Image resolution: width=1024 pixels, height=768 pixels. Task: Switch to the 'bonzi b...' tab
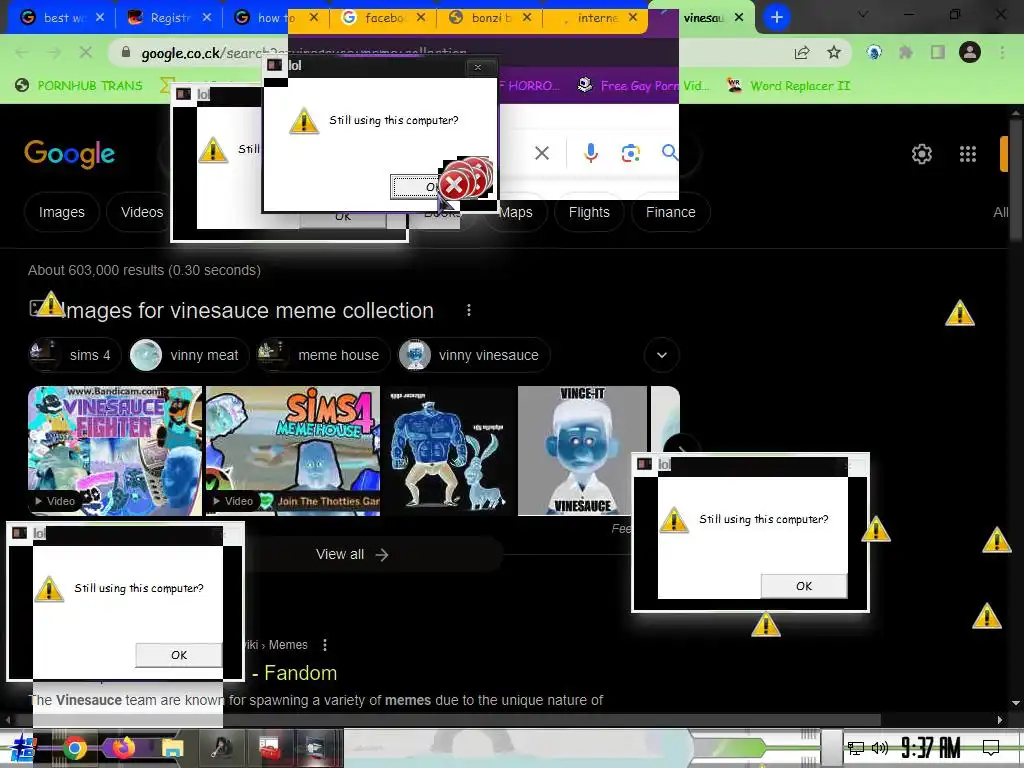click(x=491, y=18)
